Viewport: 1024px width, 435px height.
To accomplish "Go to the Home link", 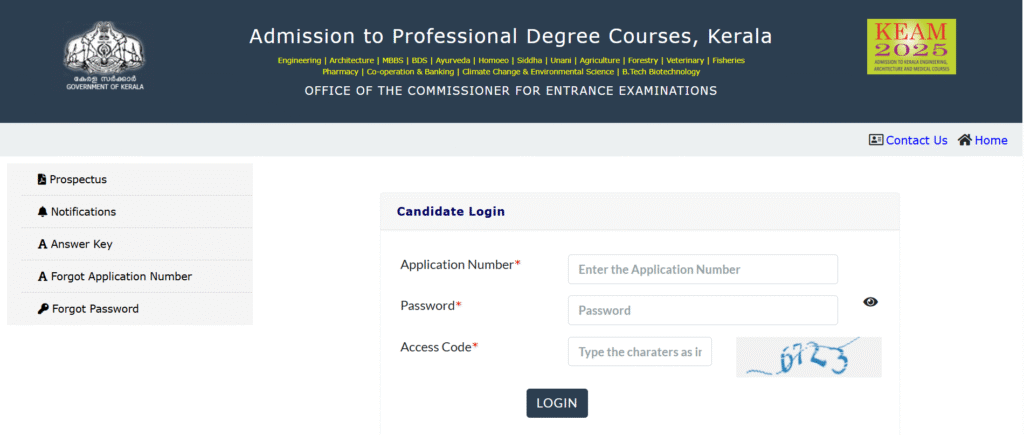I will (x=991, y=140).
